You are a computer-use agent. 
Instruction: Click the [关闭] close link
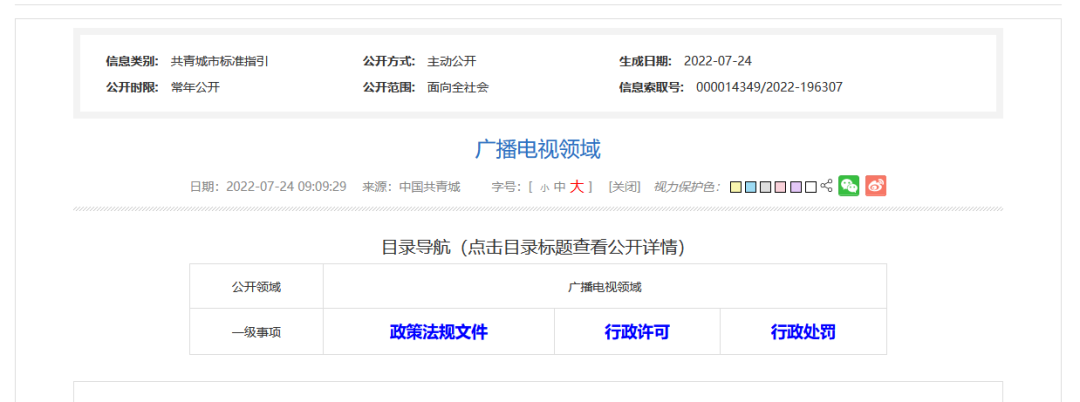(624, 187)
